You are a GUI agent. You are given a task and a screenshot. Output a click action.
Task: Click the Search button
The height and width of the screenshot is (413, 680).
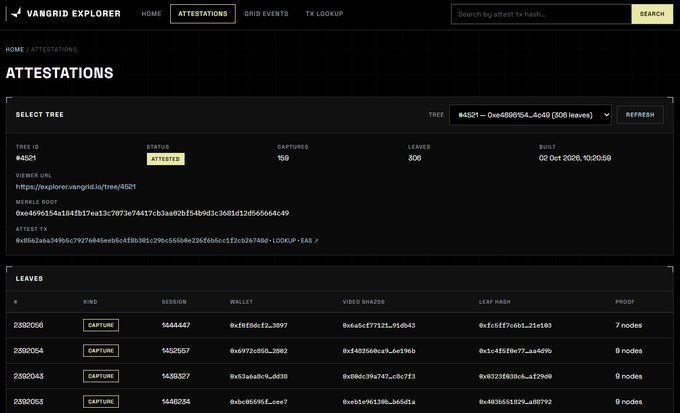pos(652,14)
